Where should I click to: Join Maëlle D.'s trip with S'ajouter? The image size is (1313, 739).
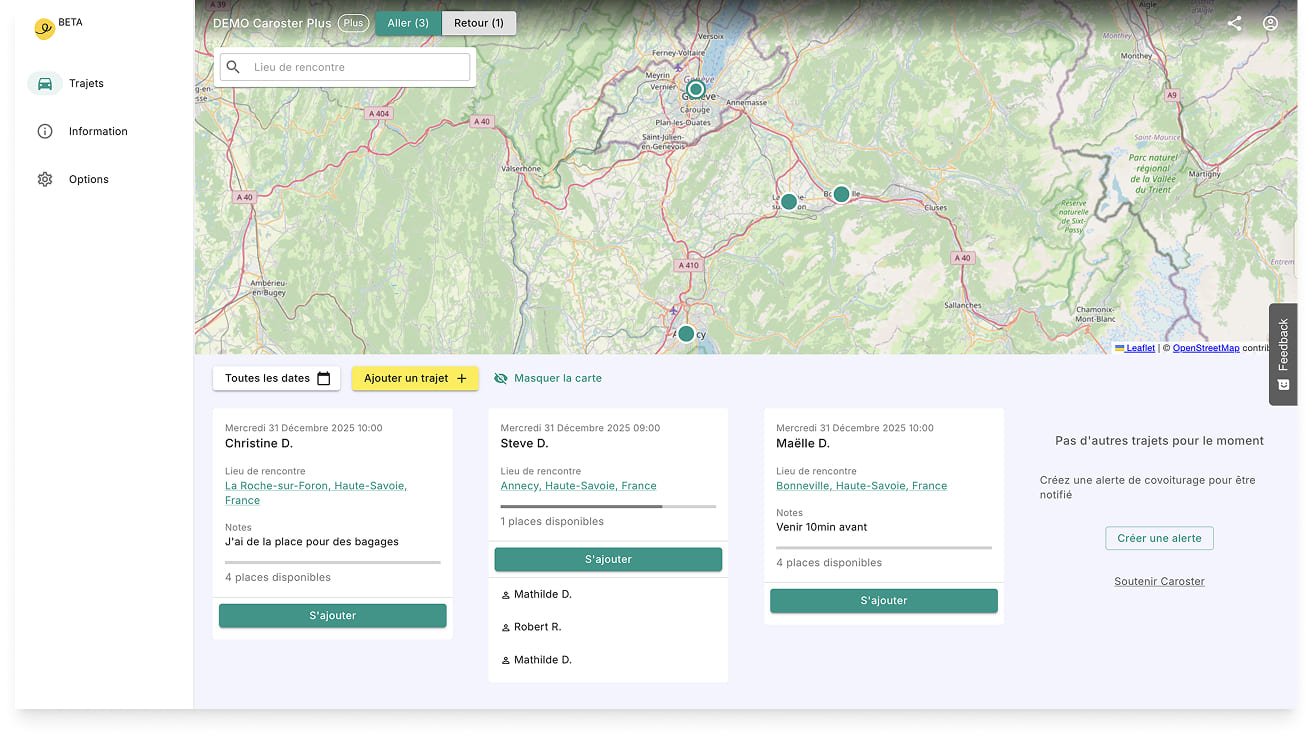click(x=884, y=601)
